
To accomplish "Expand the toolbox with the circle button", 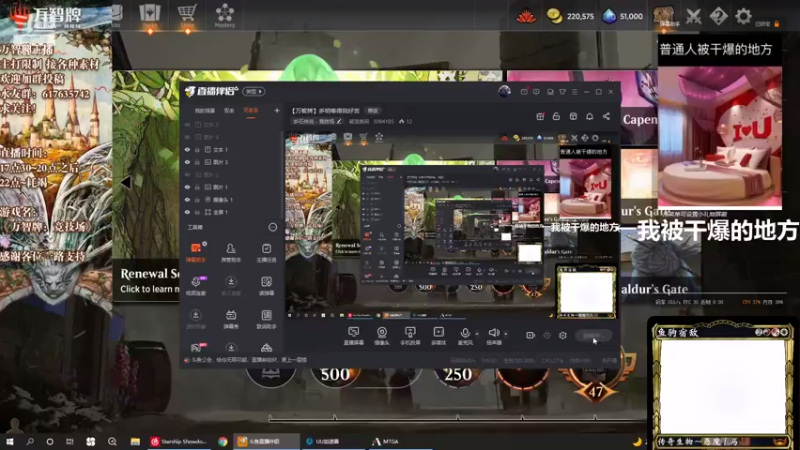I will coord(273,227).
